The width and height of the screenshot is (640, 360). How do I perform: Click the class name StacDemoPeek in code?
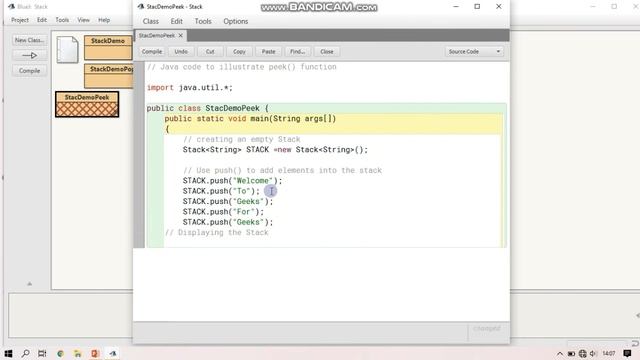pos(232,108)
